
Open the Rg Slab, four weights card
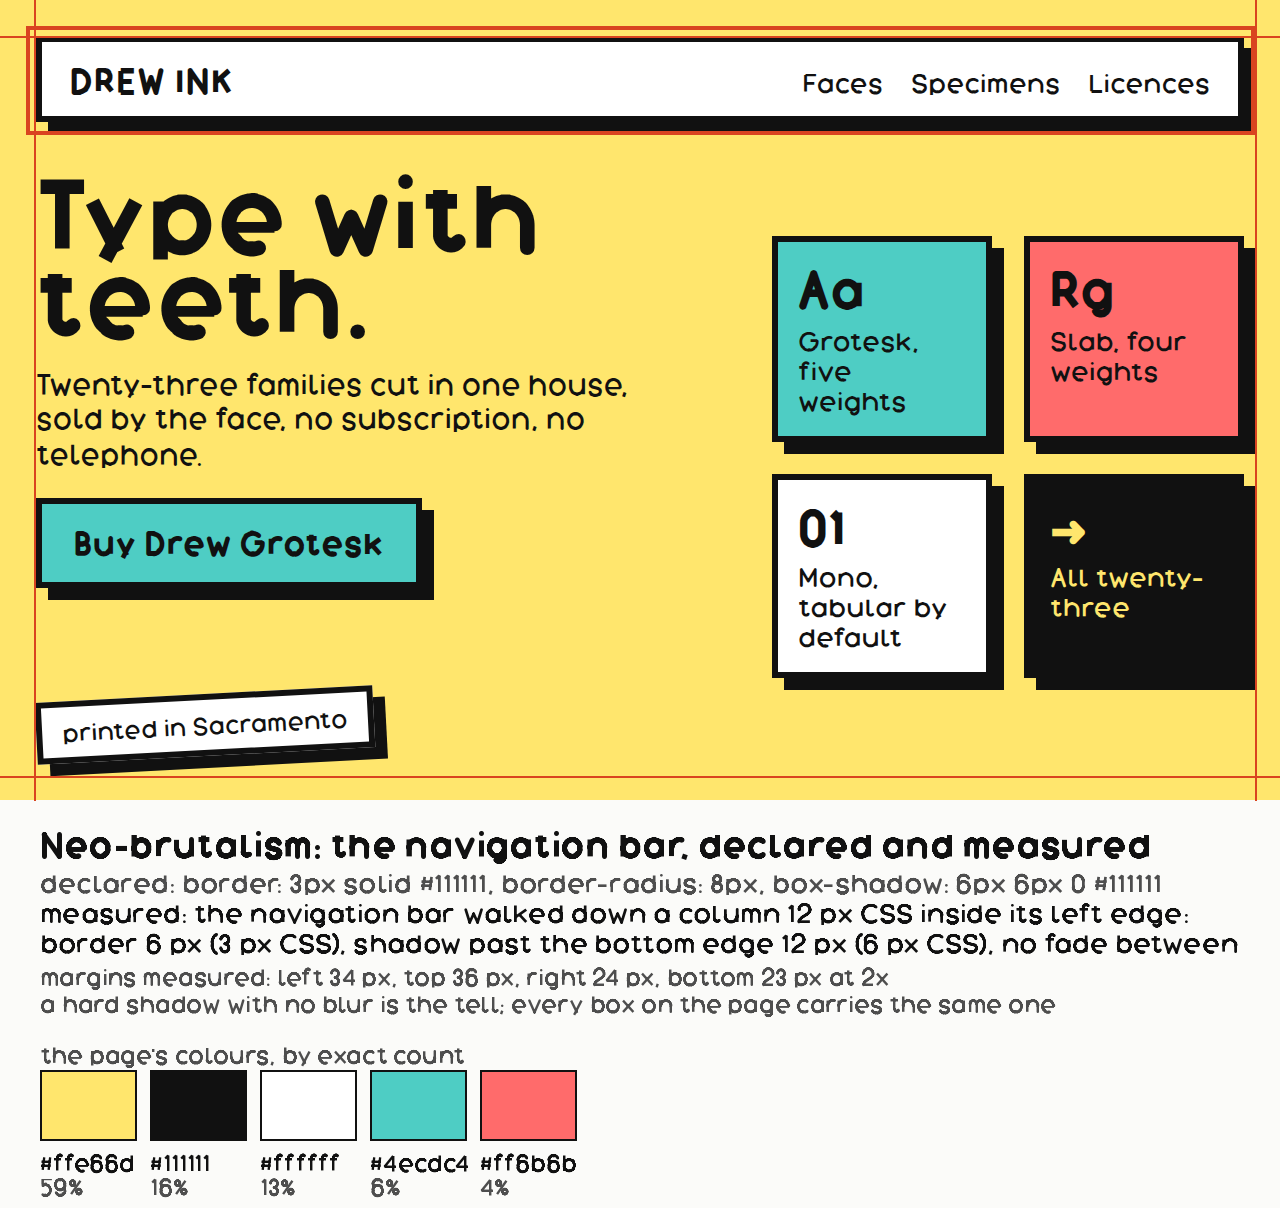tap(1134, 339)
